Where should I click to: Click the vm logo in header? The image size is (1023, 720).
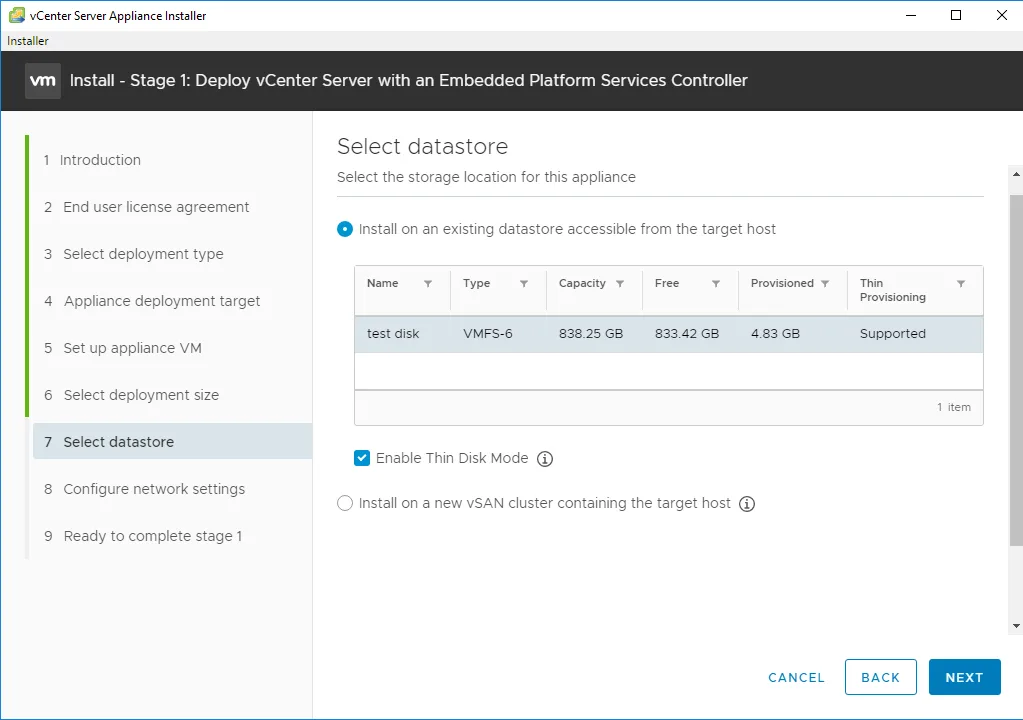click(43, 81)
